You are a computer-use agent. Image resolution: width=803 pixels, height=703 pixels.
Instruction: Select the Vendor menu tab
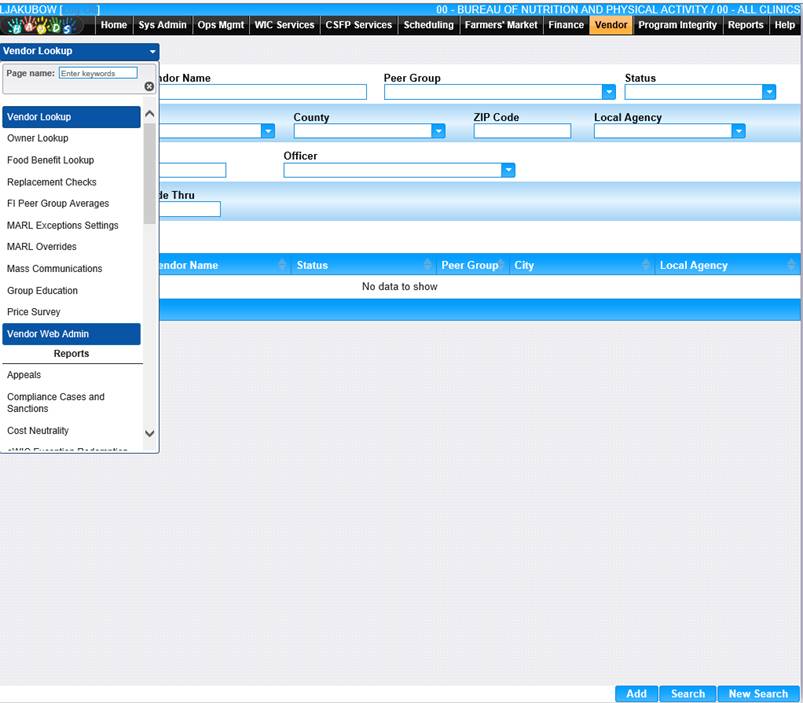tap(611, 25)
